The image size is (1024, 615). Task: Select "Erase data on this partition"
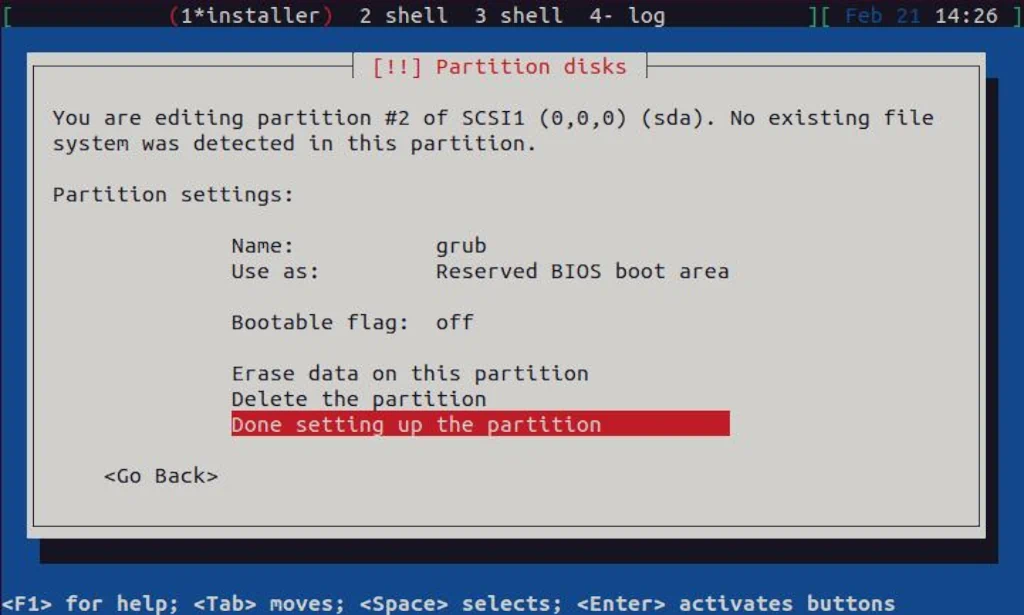click(x=409, y=372)
